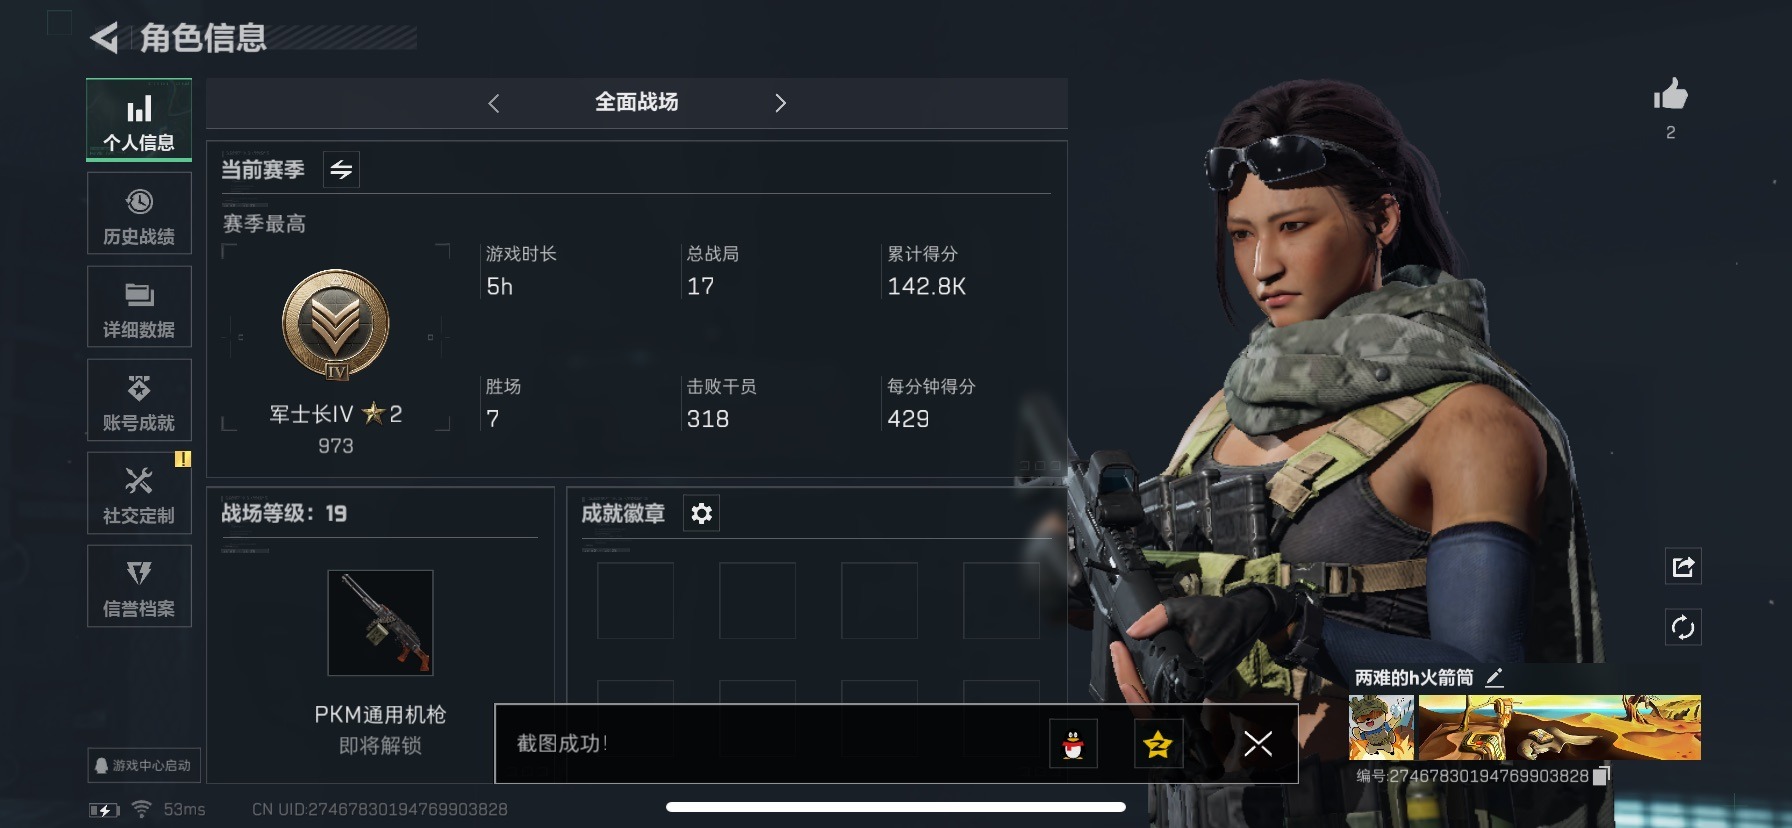Click the share profile icon
Screen dimensions: 1792x828
(1683, 567)
